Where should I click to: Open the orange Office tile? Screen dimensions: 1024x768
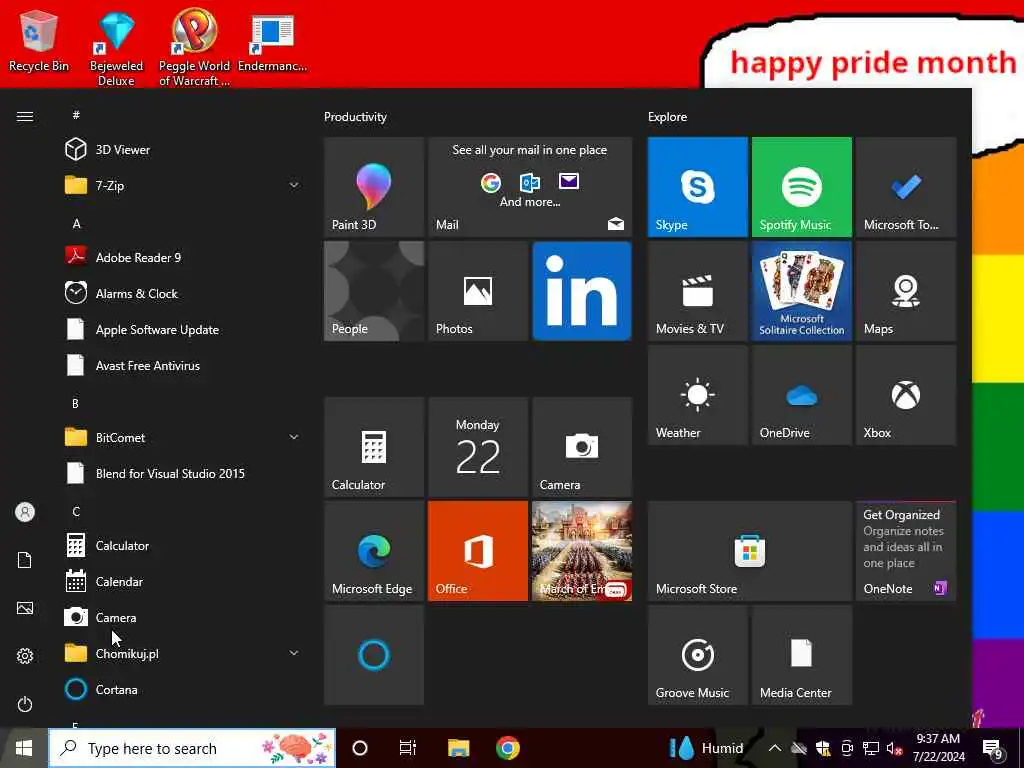(x=478, y=551)
